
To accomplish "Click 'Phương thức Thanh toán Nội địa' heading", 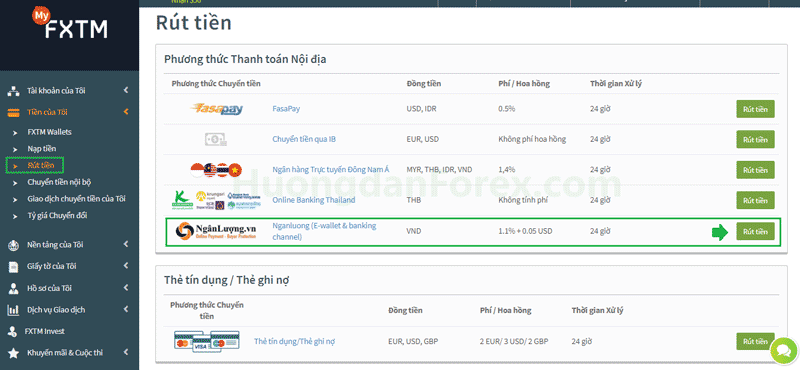I will tap(245, 59).
